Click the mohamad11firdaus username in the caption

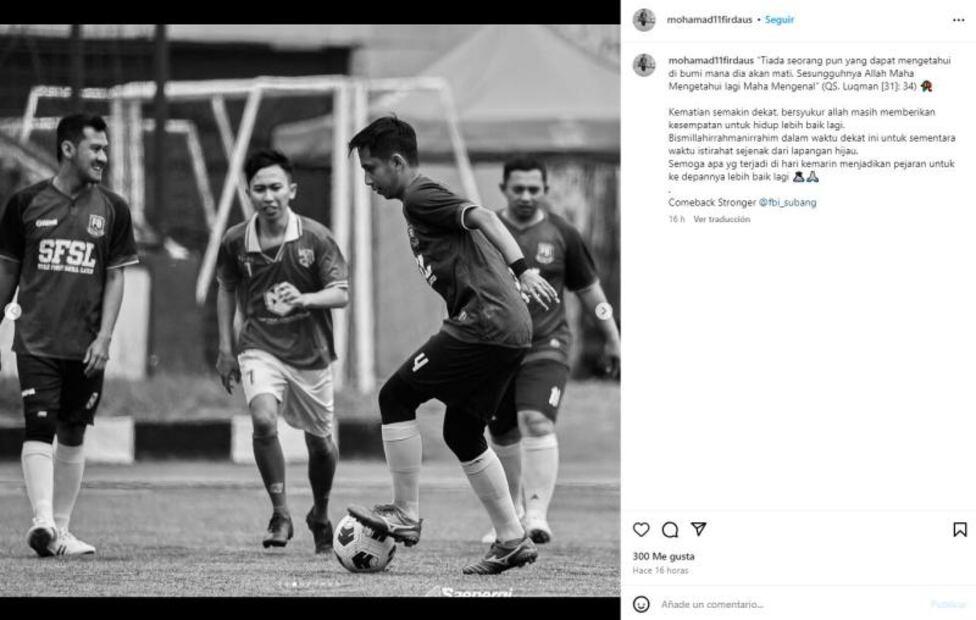coord(711,60)
